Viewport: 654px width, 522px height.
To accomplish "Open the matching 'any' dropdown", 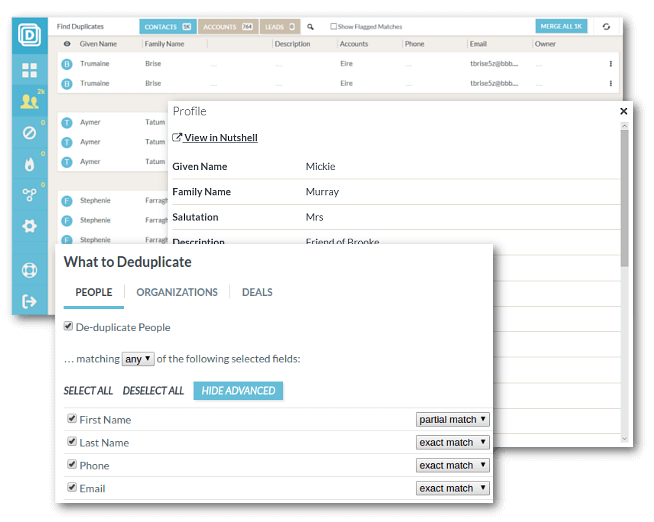I will pos(138,359).
